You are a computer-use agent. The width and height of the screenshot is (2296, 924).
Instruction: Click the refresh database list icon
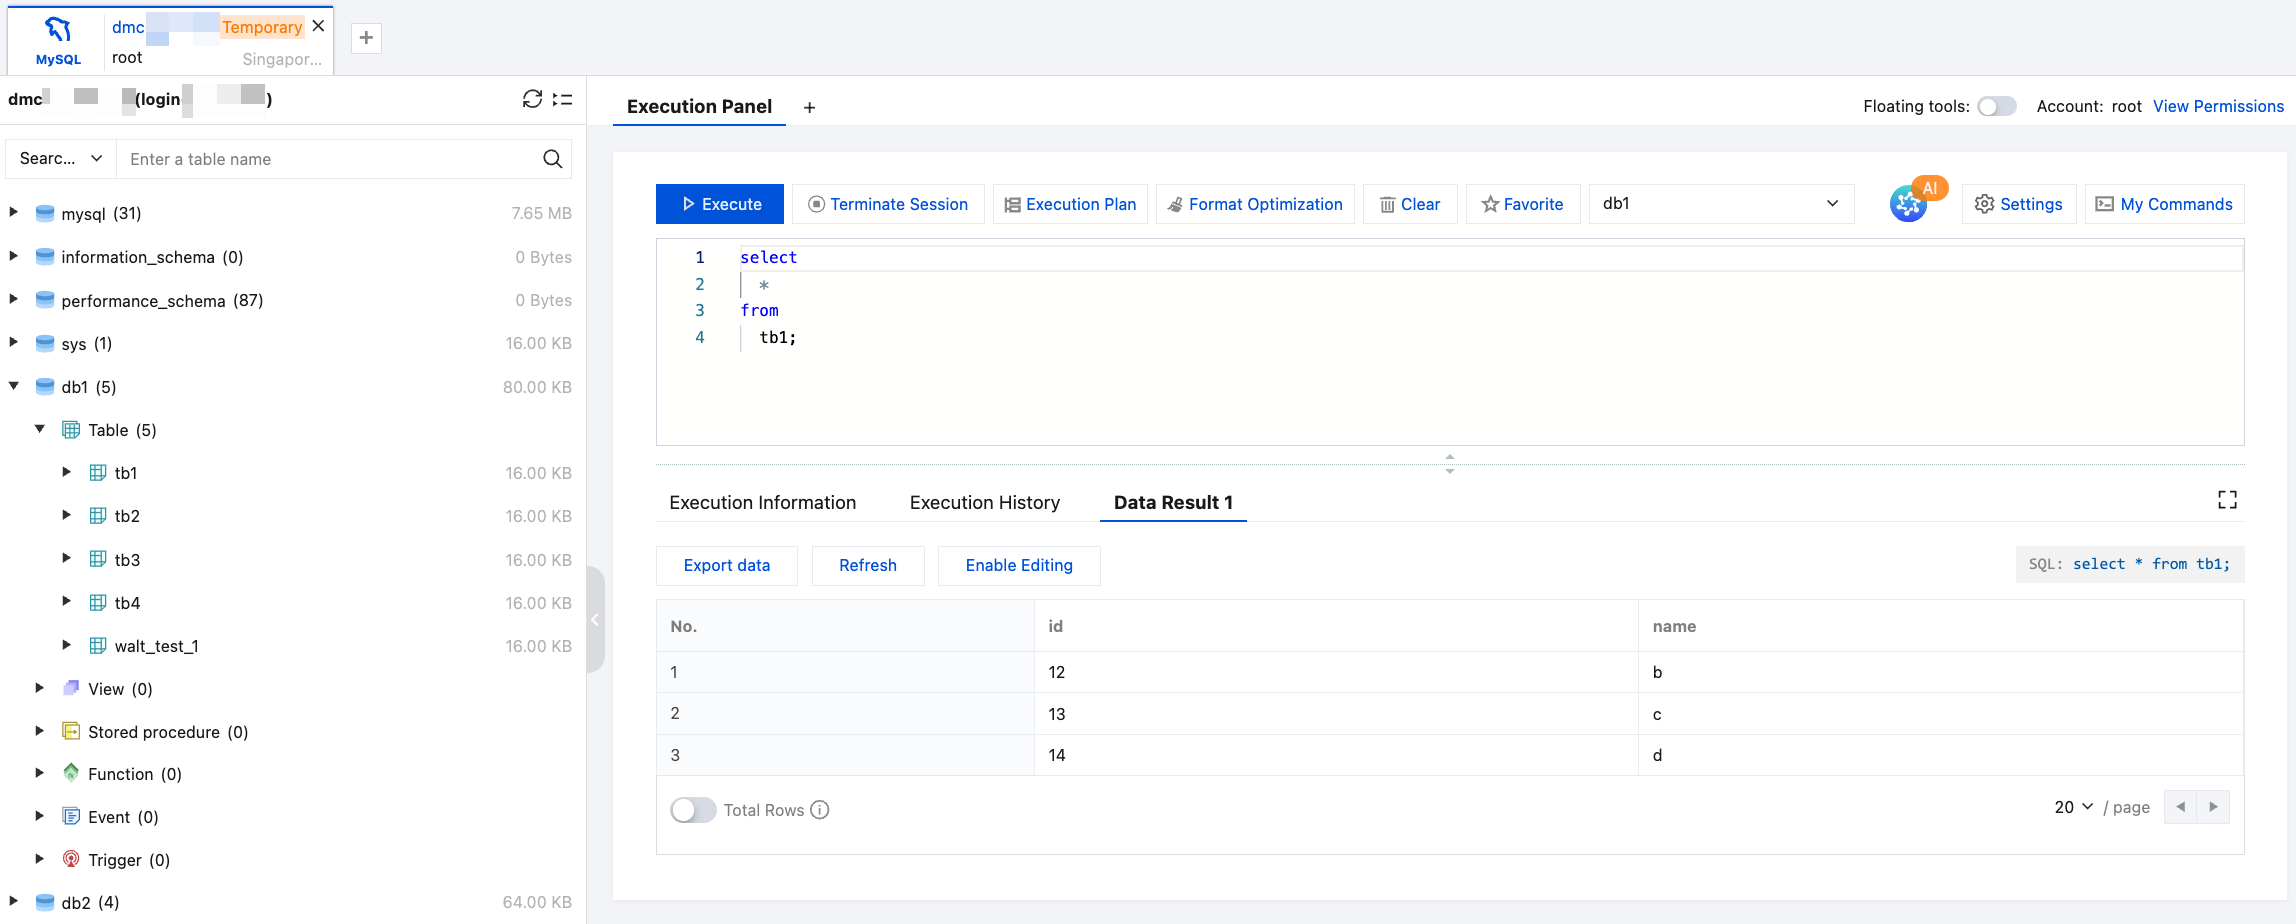click(x=532, y=99)
